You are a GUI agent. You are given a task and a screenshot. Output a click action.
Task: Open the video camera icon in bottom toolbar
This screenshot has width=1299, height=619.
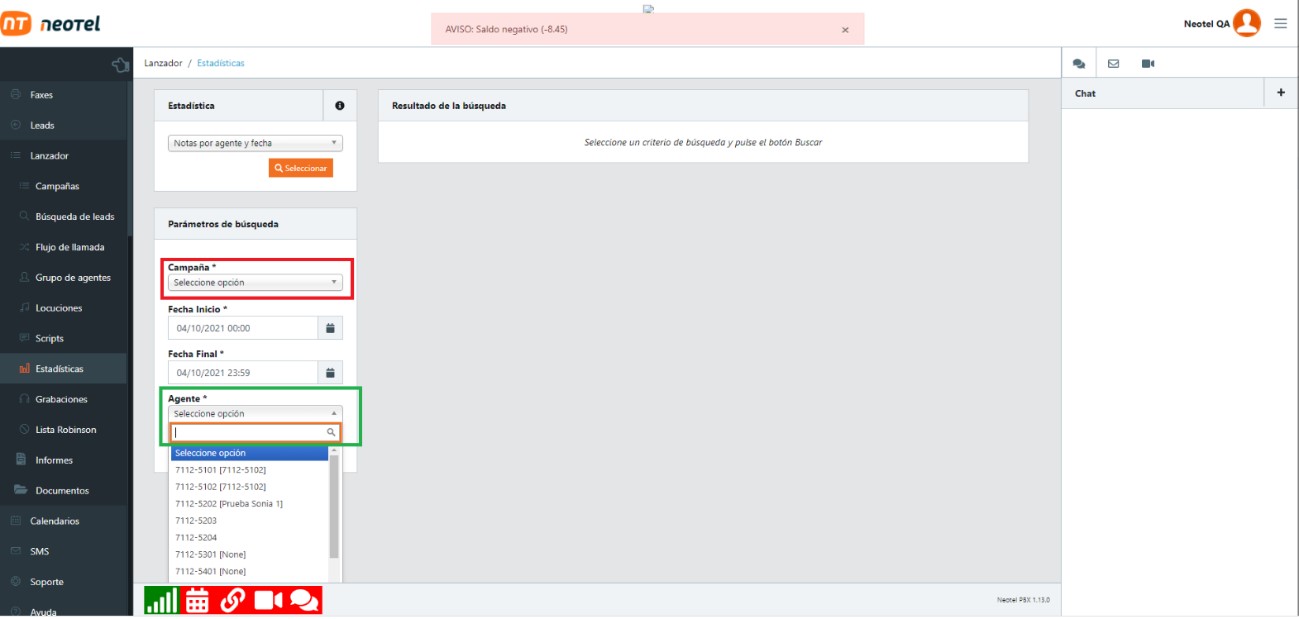coord(268,600)
